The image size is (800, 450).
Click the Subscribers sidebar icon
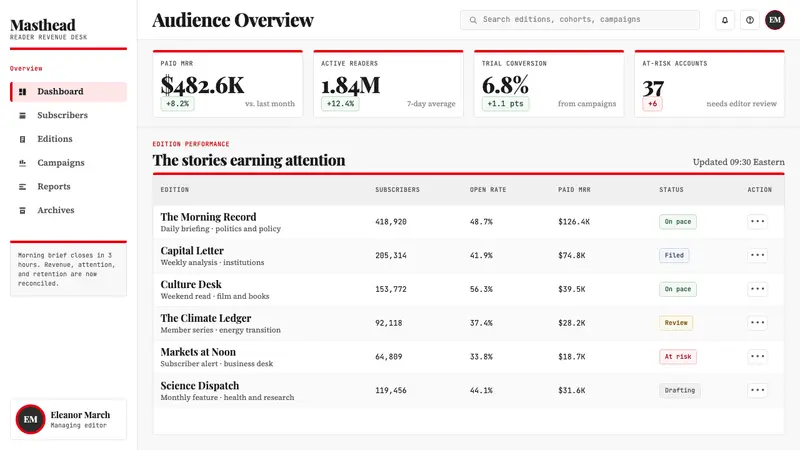coord(22,116)
